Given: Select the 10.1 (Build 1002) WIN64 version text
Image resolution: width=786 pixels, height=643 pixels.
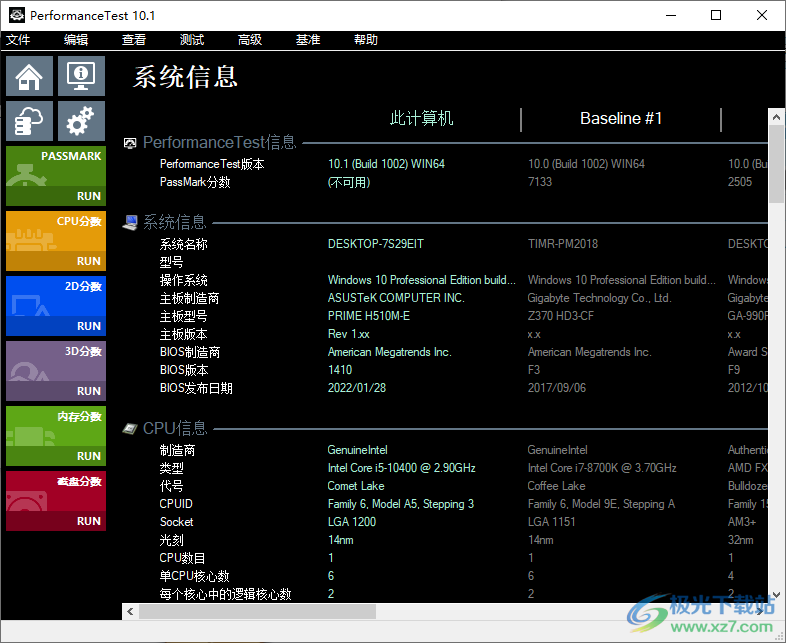Looking at the screenshot, I should (386, 164).
